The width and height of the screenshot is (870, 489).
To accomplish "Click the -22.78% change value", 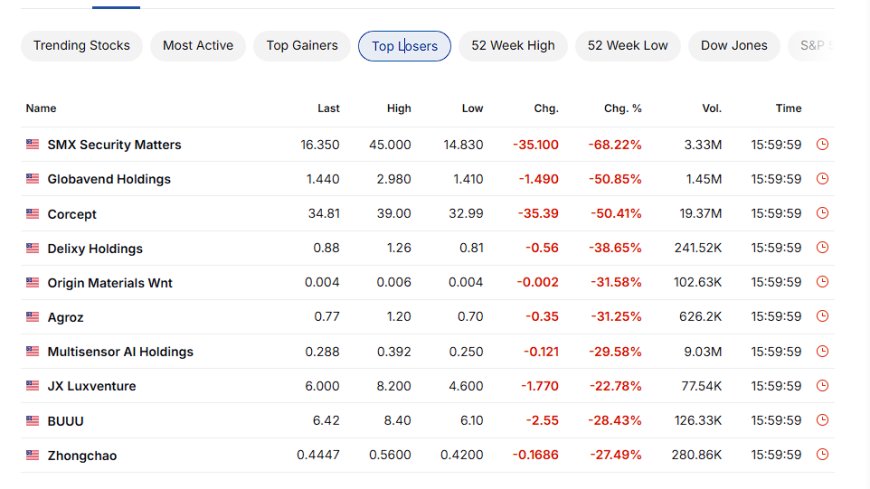I will click(615, 386).
